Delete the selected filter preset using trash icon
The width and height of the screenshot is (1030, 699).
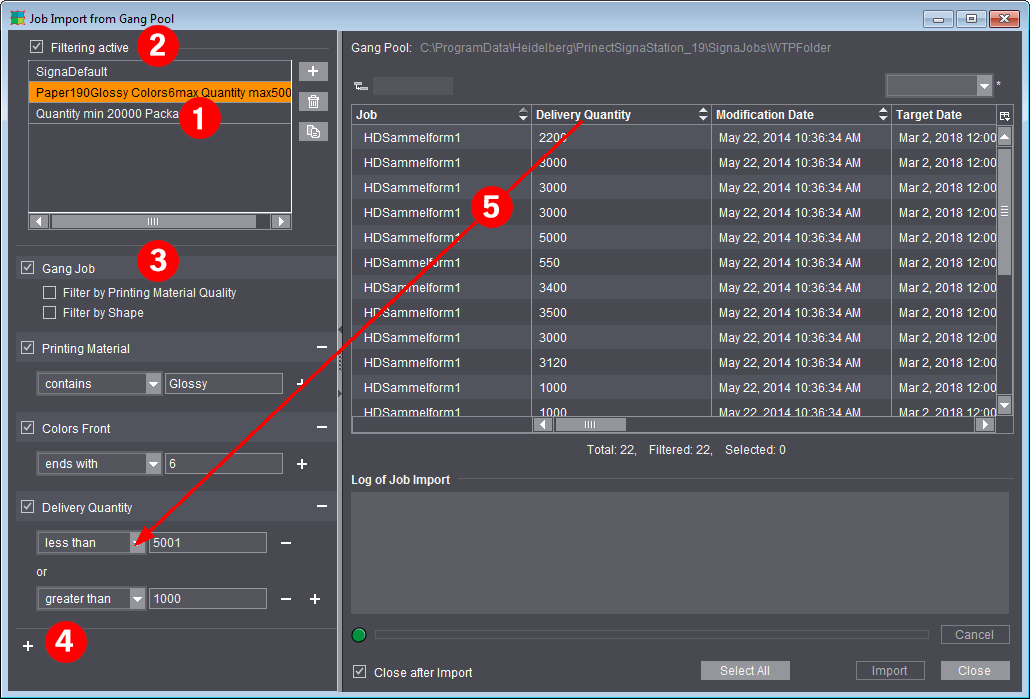313,101
